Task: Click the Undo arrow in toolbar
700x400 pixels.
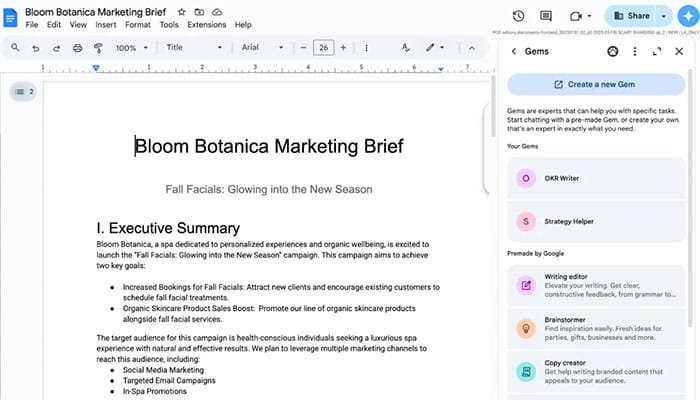Action: click(36, 47)
